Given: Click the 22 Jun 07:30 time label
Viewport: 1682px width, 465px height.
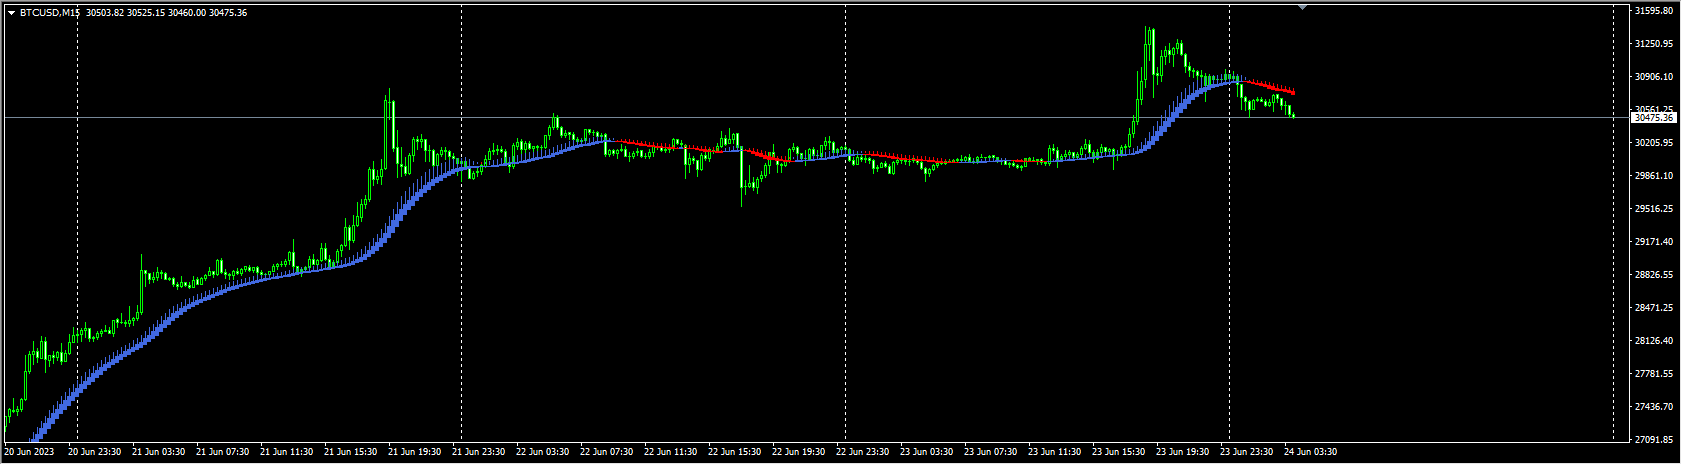Looking at the screenshot, I should pyautogui.click(x=606, y=452).
